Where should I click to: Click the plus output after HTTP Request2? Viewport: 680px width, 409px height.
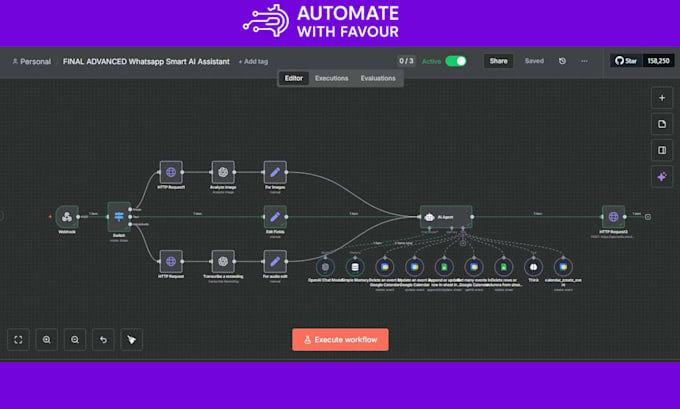[x=648, y=217]
